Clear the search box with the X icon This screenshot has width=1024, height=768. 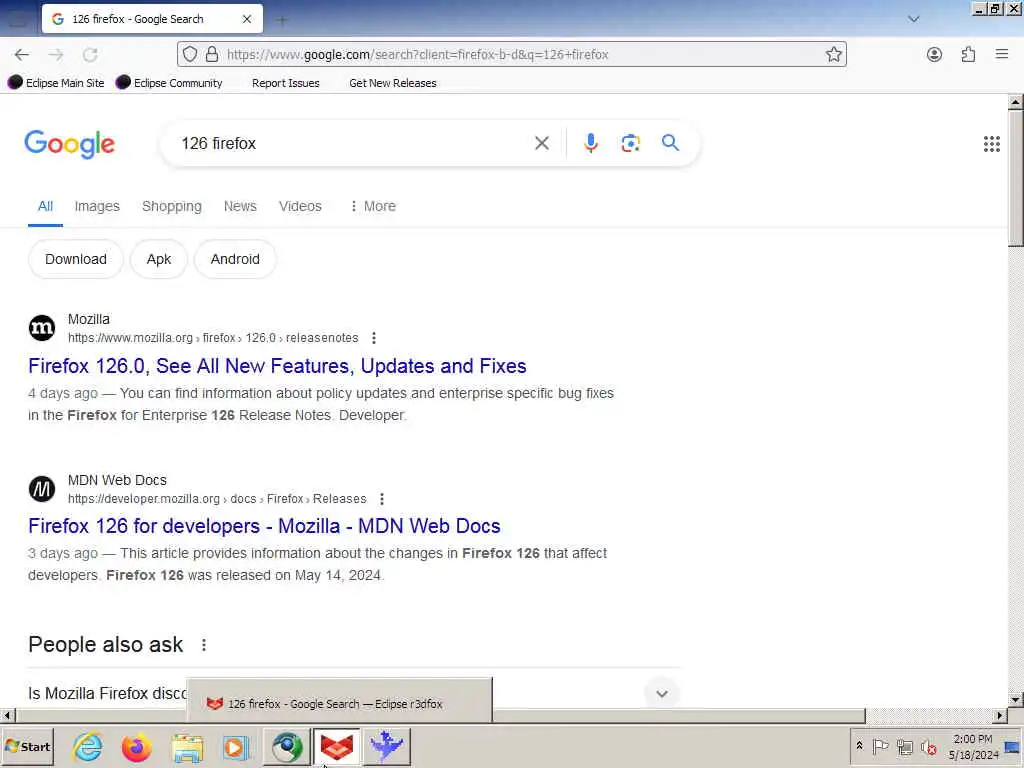pos(541,143)
